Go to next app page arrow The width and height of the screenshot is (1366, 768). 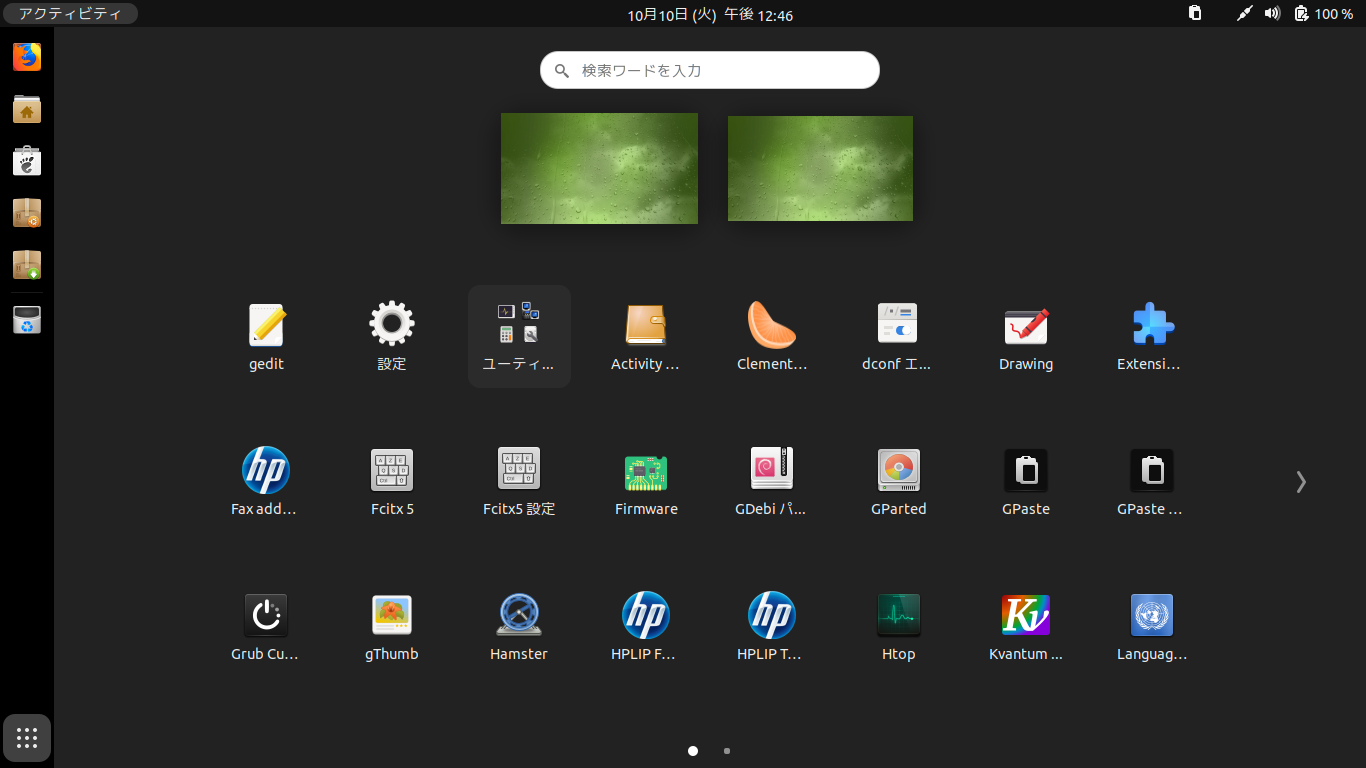[1301, 482]
